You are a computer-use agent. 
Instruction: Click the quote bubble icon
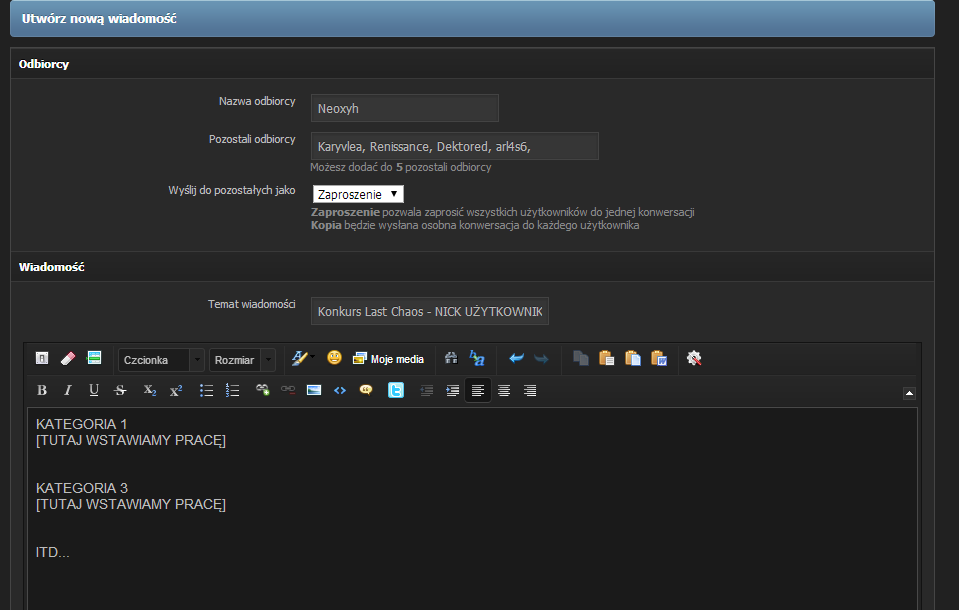[366, 390]
